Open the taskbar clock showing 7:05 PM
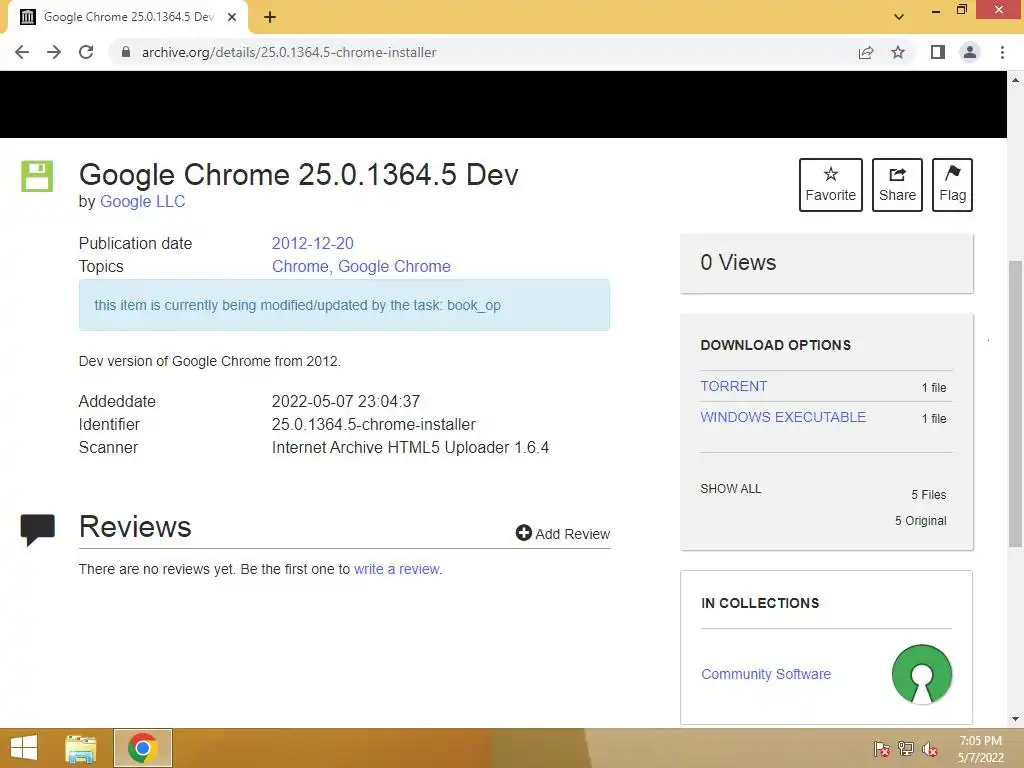The height and width of the screenshot is (768, 1024). click(980, 749)
